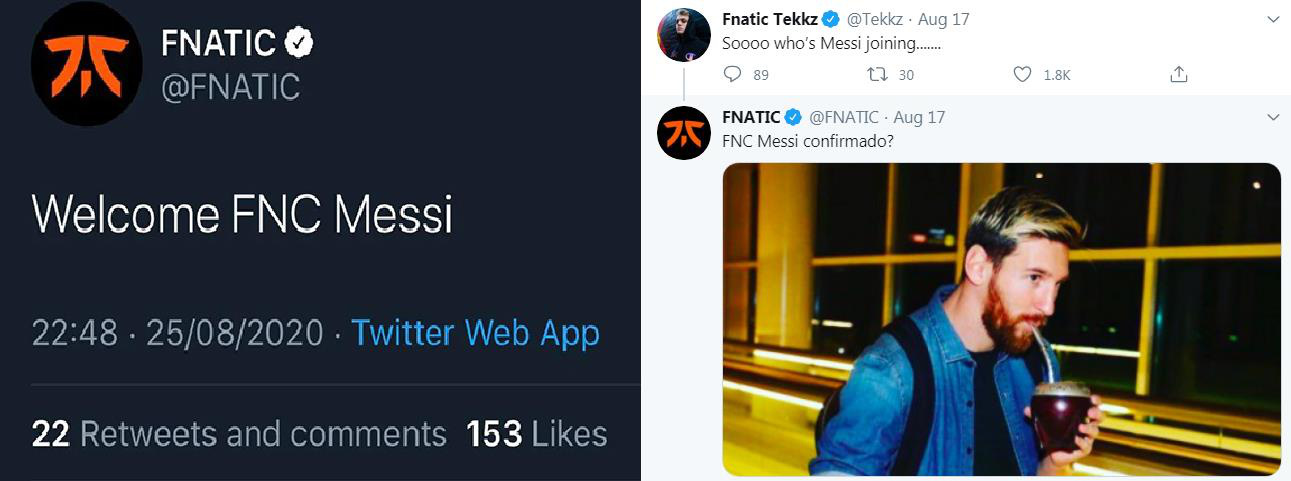Like Tekkz's tweet with the heart icon
1291x481 pixels.
tap(1022, 74)
